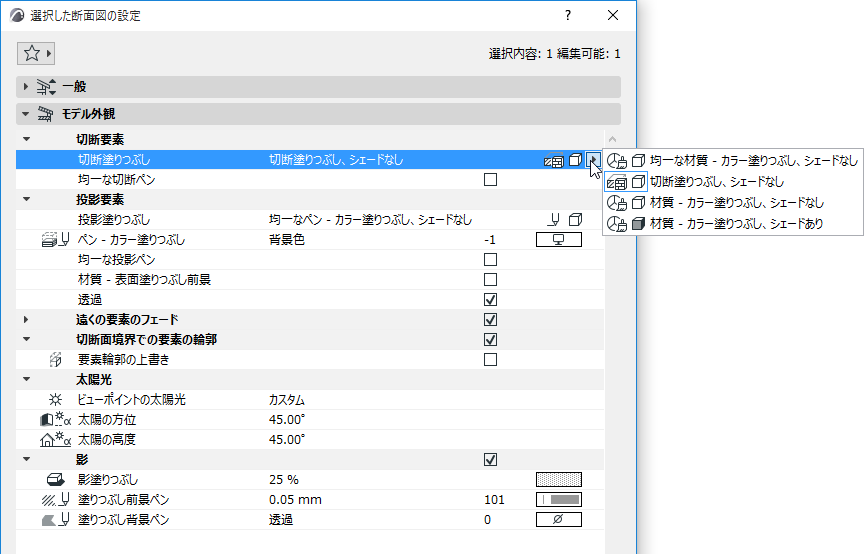Click the 影塗りつぶし shadow fill icon
Screen dimensions: 864x554
coord(55,480)
